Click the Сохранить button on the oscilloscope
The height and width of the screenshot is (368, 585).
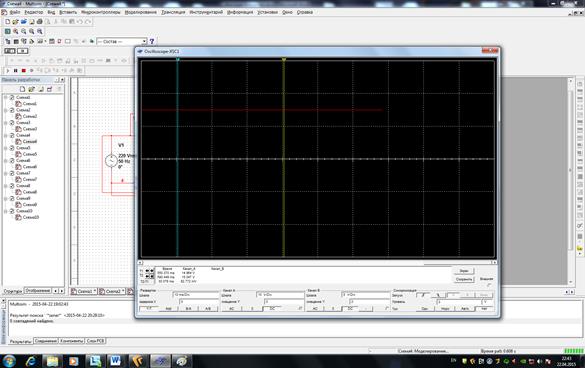point(464,279)
